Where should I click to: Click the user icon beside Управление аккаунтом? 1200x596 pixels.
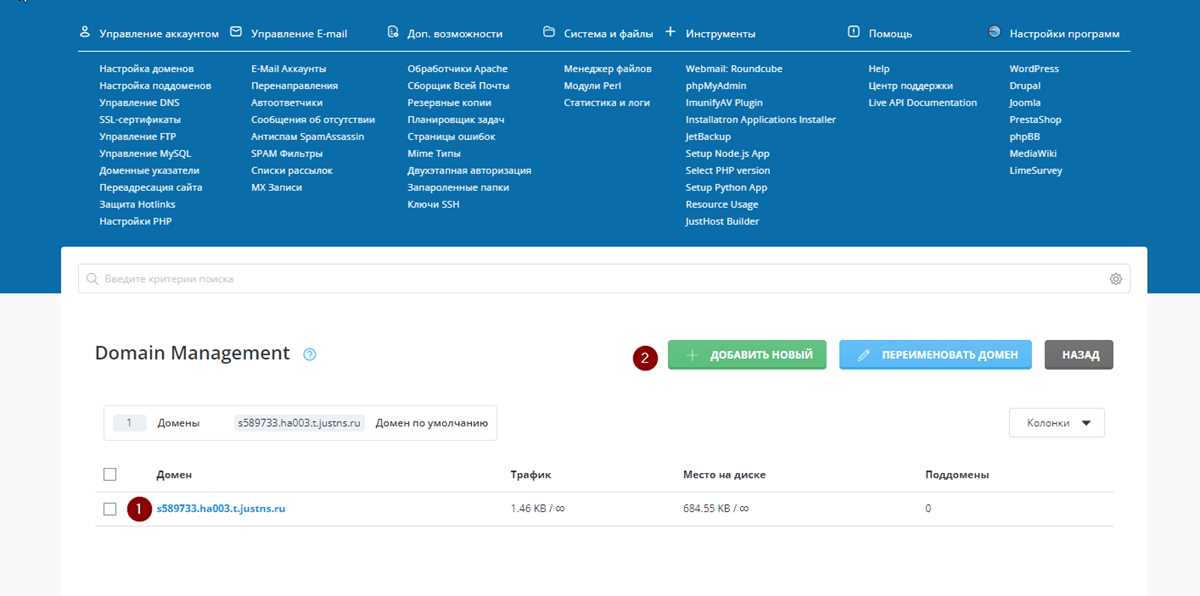[x=85, y=32]
